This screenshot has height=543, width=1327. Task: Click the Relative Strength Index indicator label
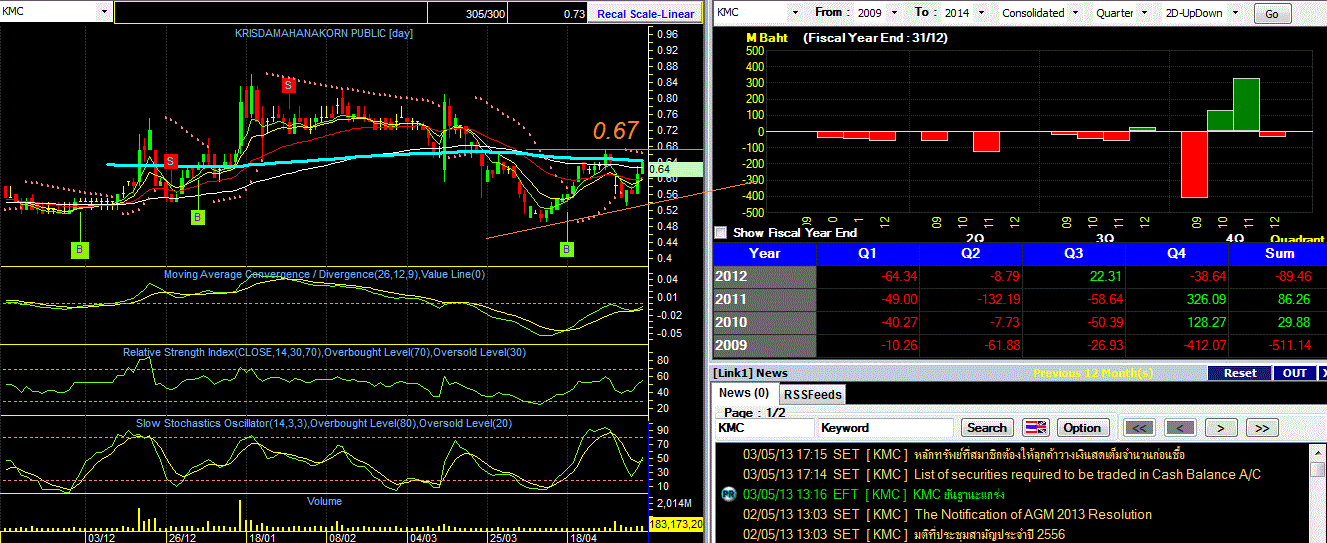coord(324,352)
